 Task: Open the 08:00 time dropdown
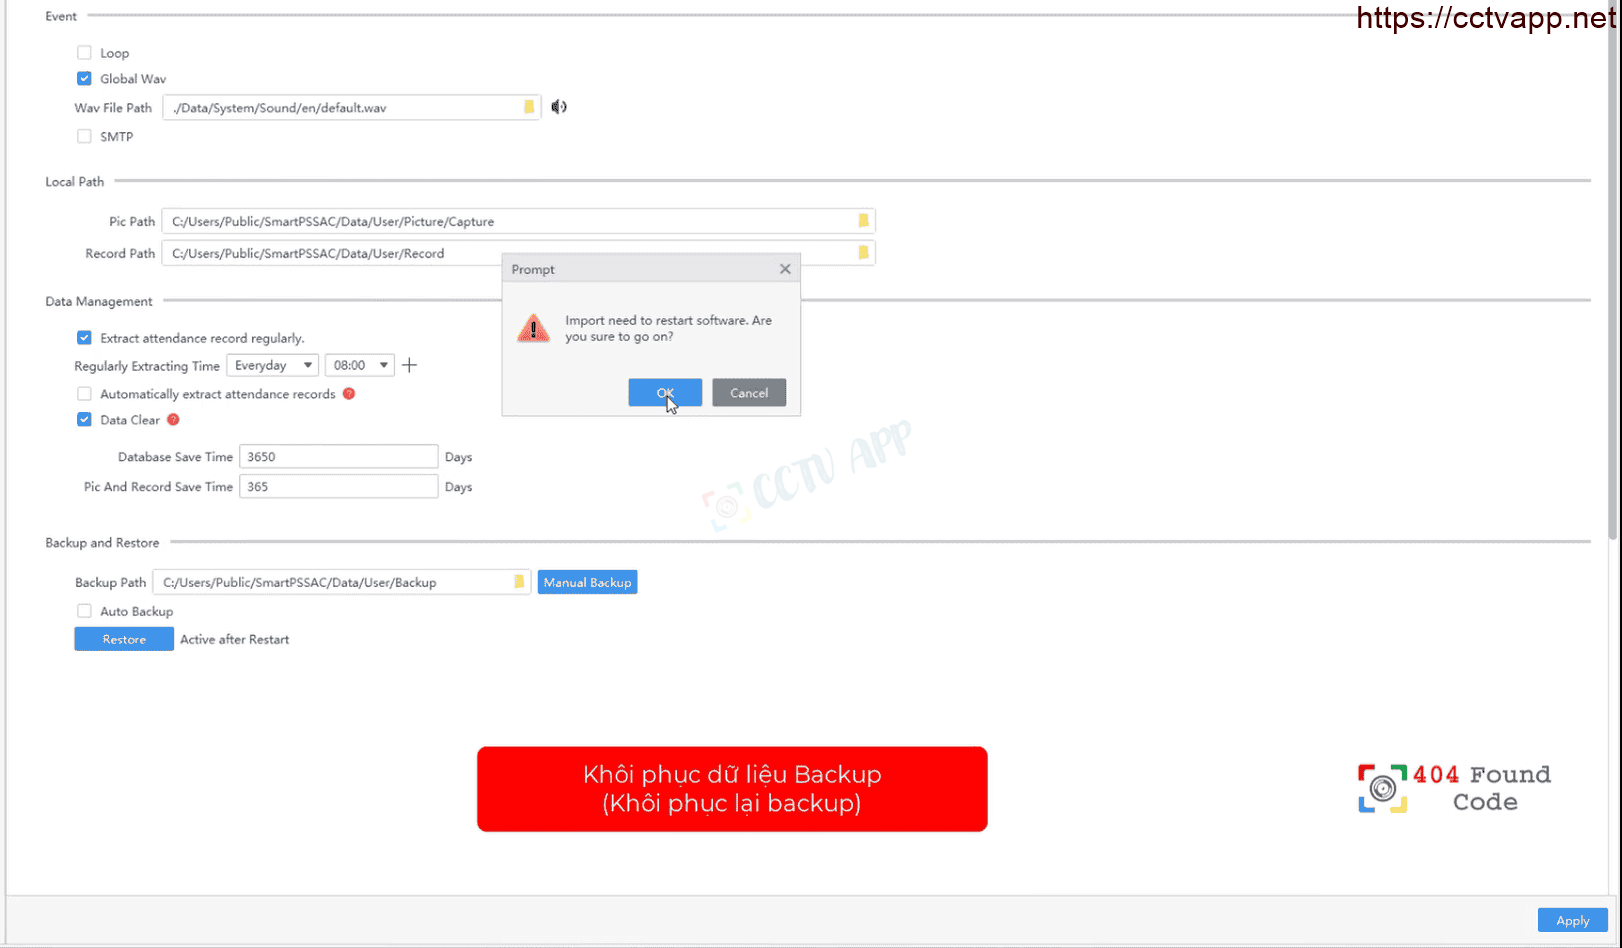coord(360,365)
